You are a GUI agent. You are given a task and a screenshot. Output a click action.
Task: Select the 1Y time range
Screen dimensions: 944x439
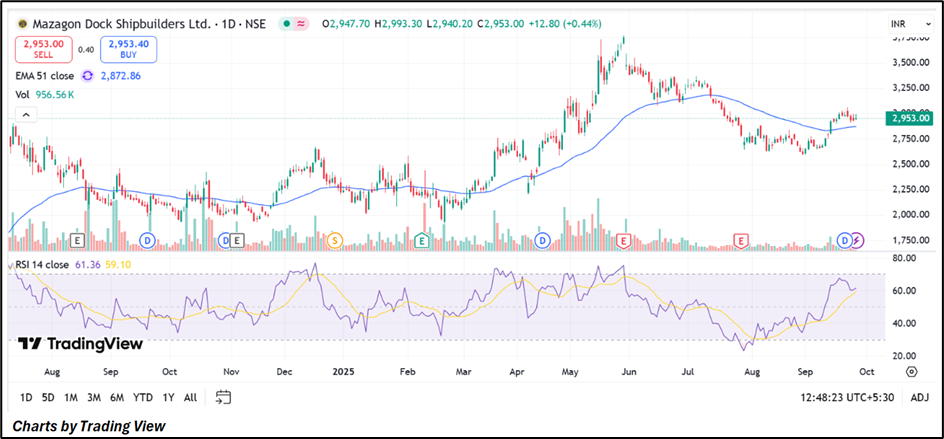[x=169, y=397]
